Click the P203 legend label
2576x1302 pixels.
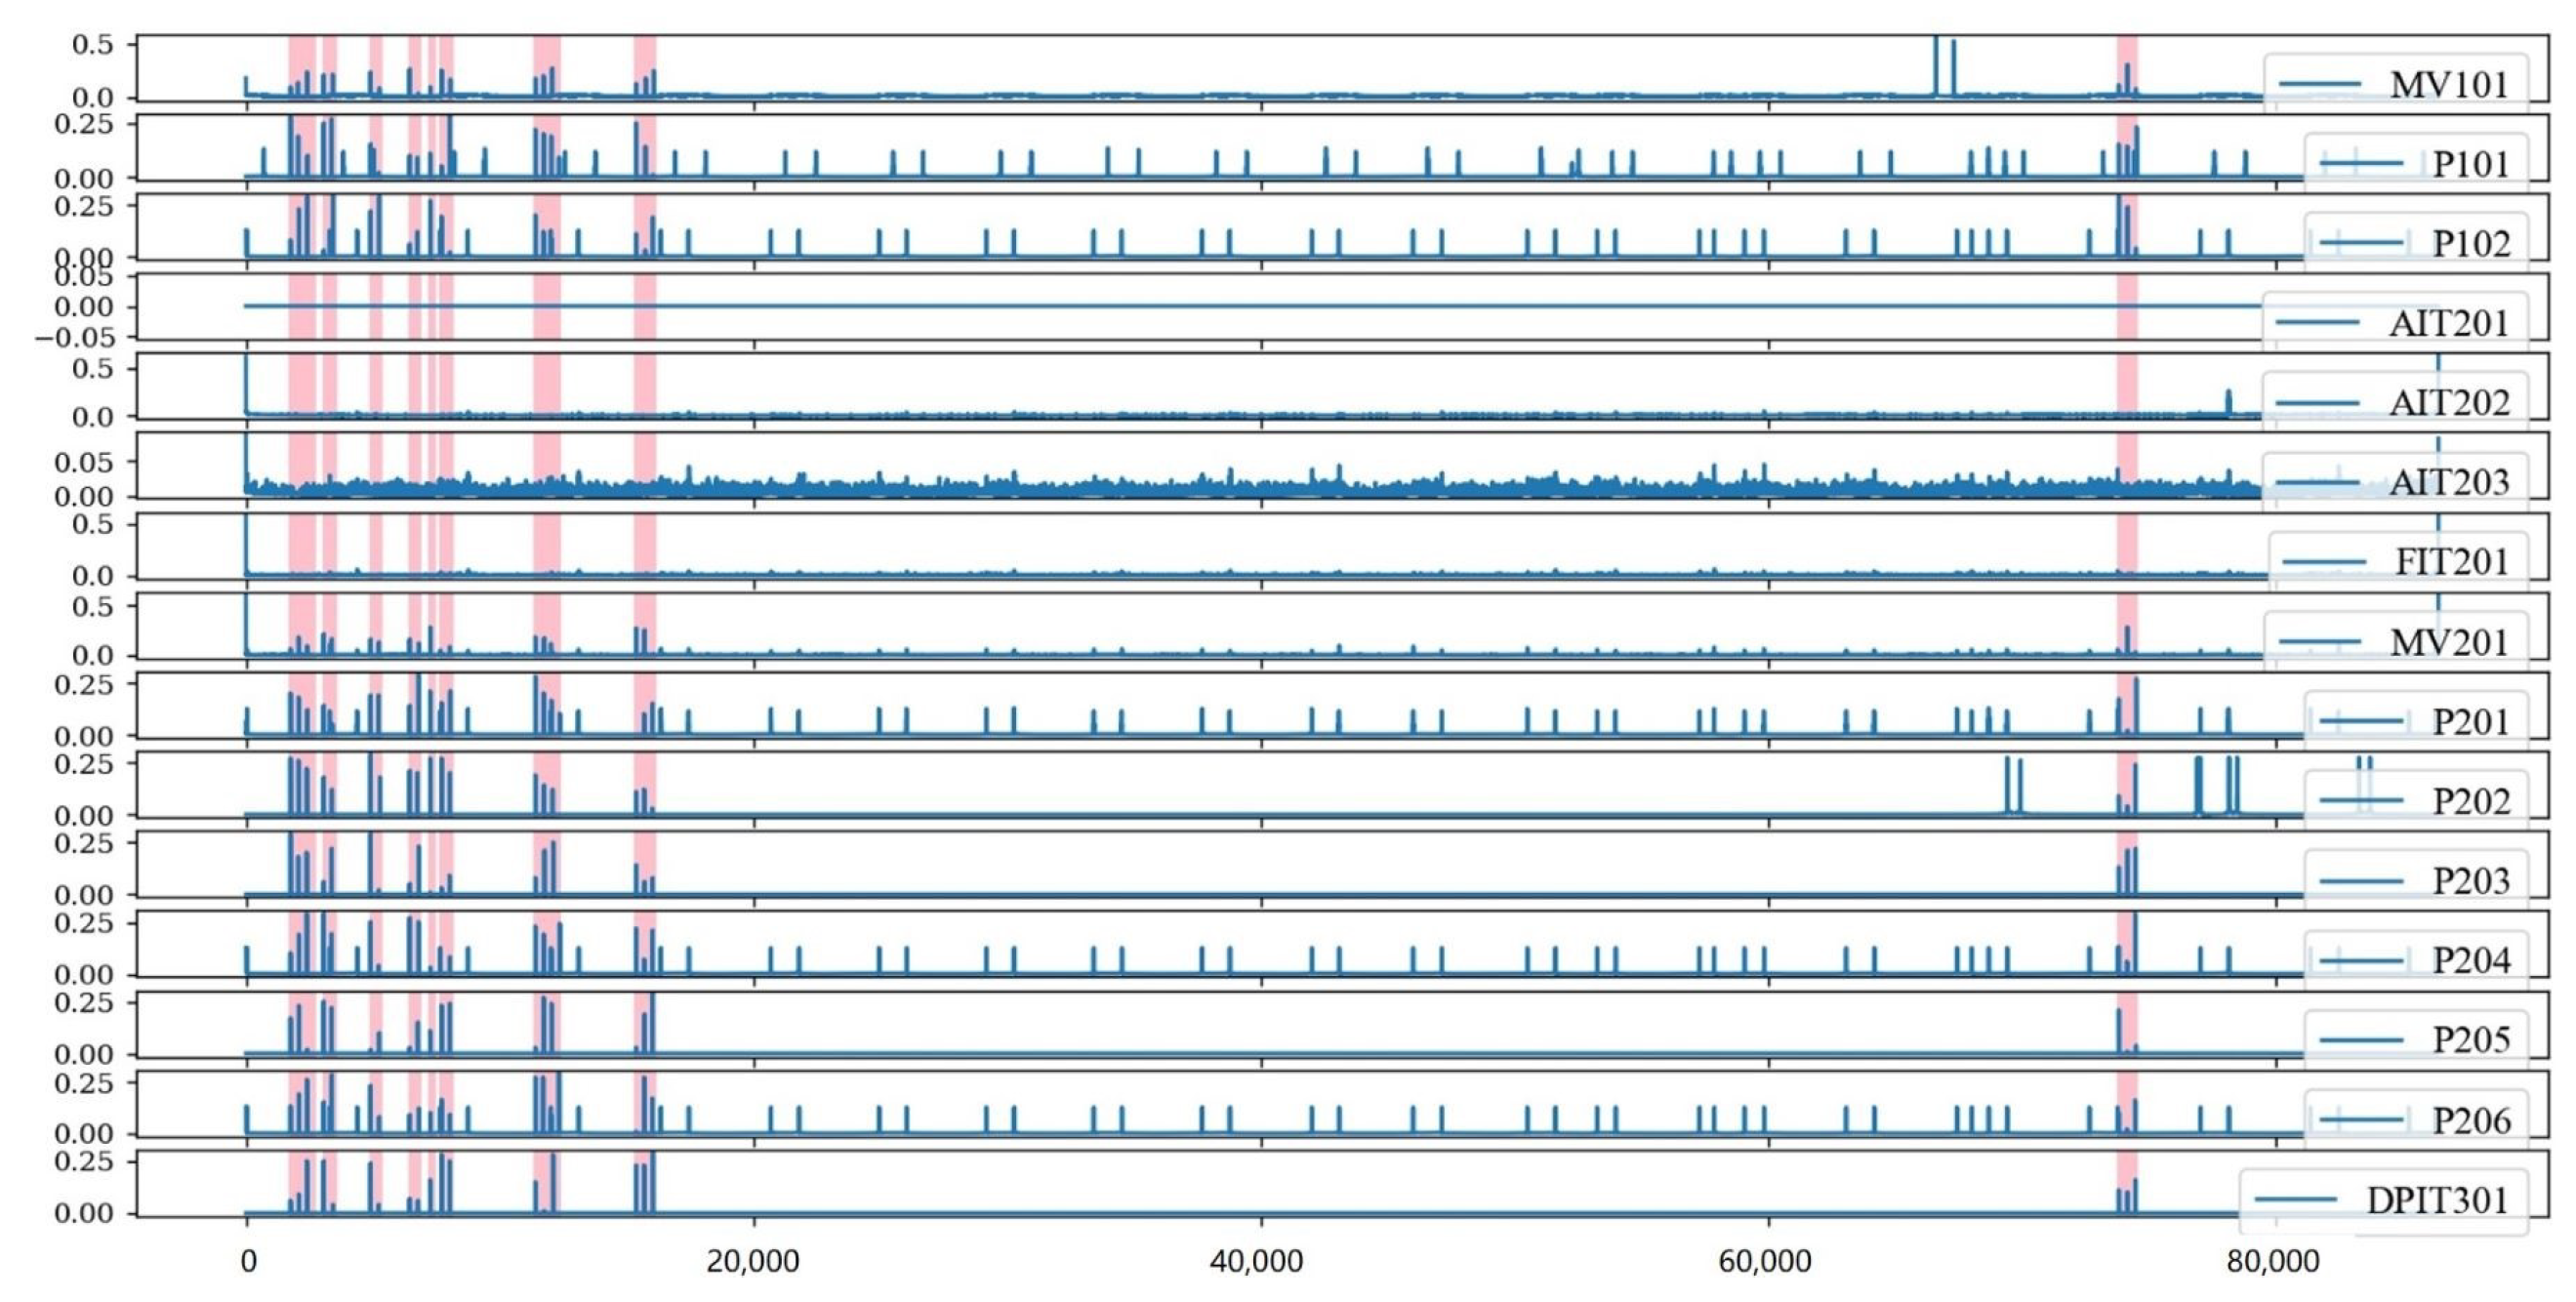(x=2470, y=881)
